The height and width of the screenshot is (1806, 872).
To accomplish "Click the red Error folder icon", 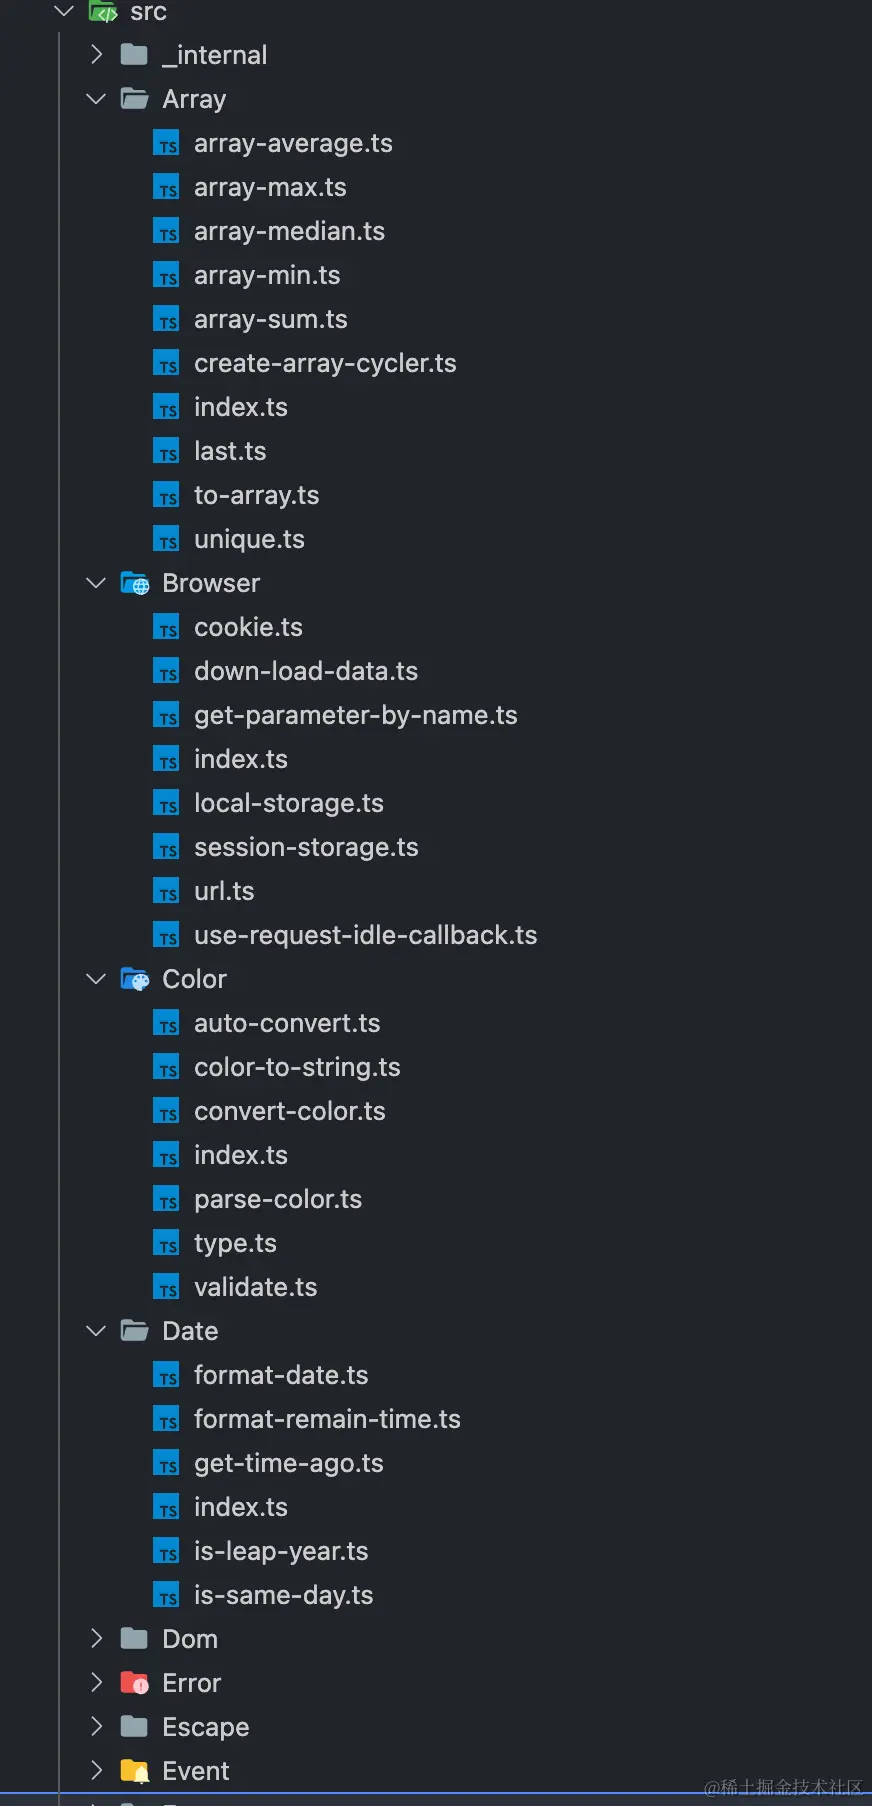I will (x=134, y=1683).
